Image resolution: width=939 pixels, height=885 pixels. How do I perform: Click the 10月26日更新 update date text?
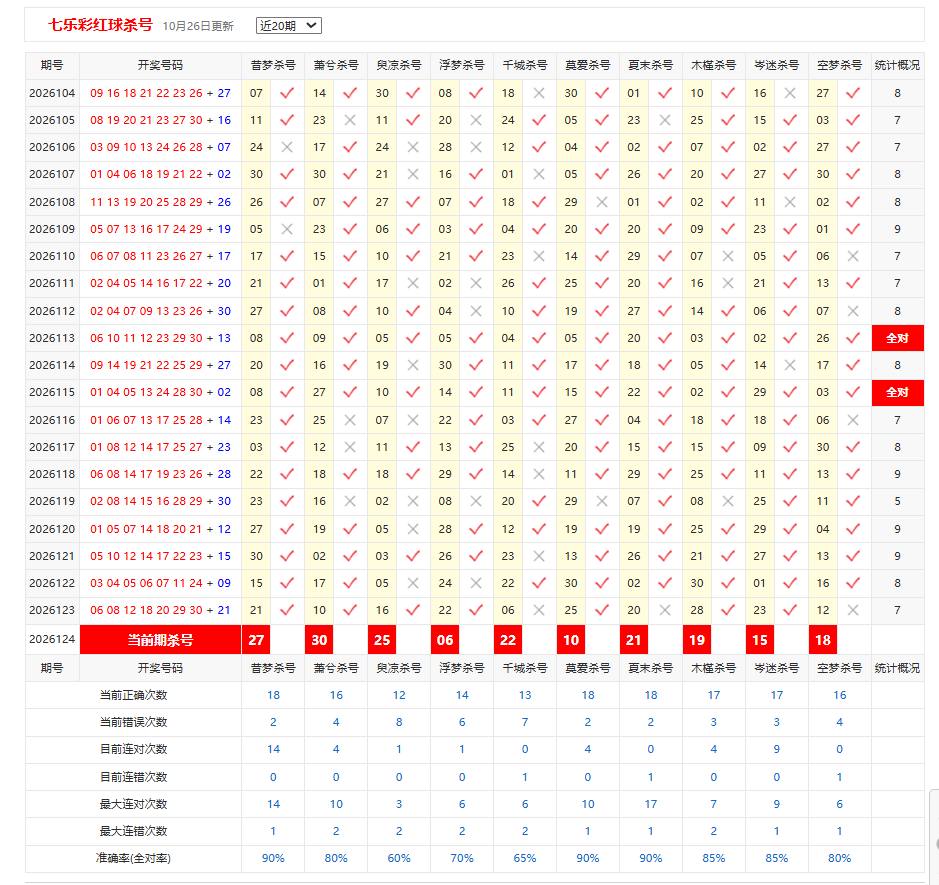click(198, 26)
